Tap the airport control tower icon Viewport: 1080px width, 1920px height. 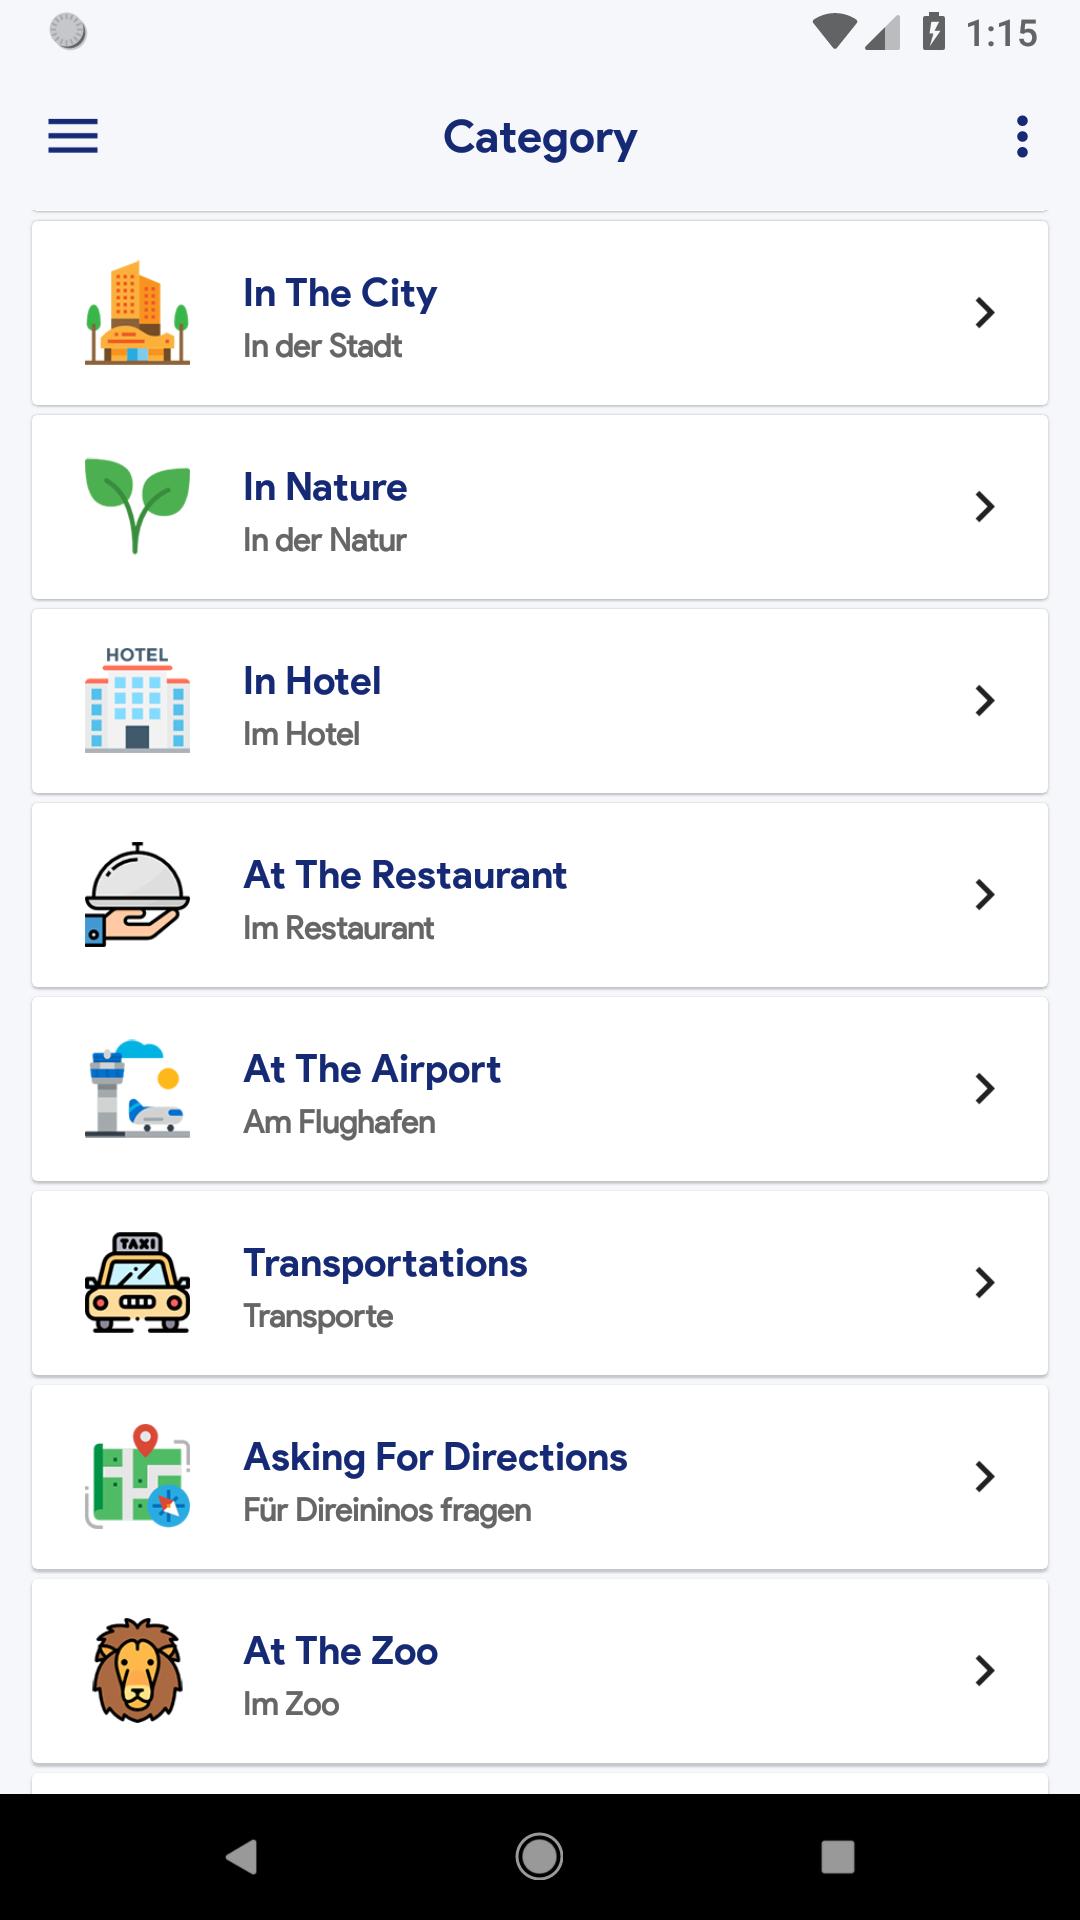tap(137, 1088)
